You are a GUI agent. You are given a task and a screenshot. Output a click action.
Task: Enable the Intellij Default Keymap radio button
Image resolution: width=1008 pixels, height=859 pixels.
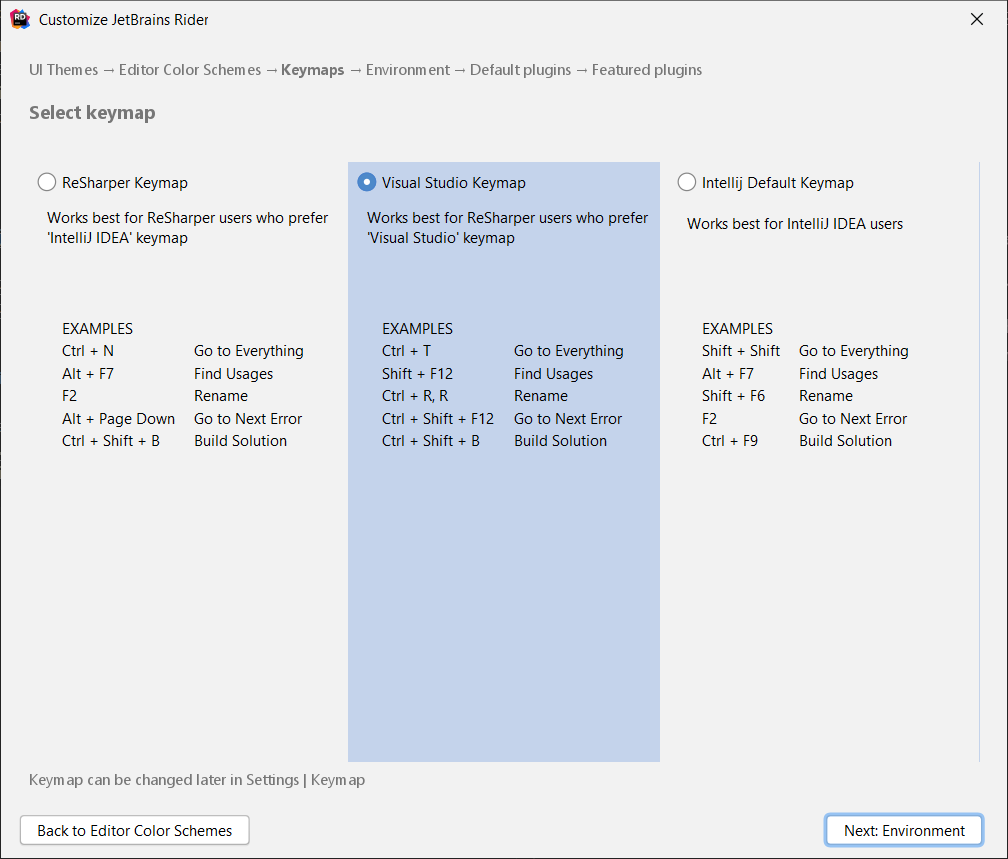pos(687,182)
